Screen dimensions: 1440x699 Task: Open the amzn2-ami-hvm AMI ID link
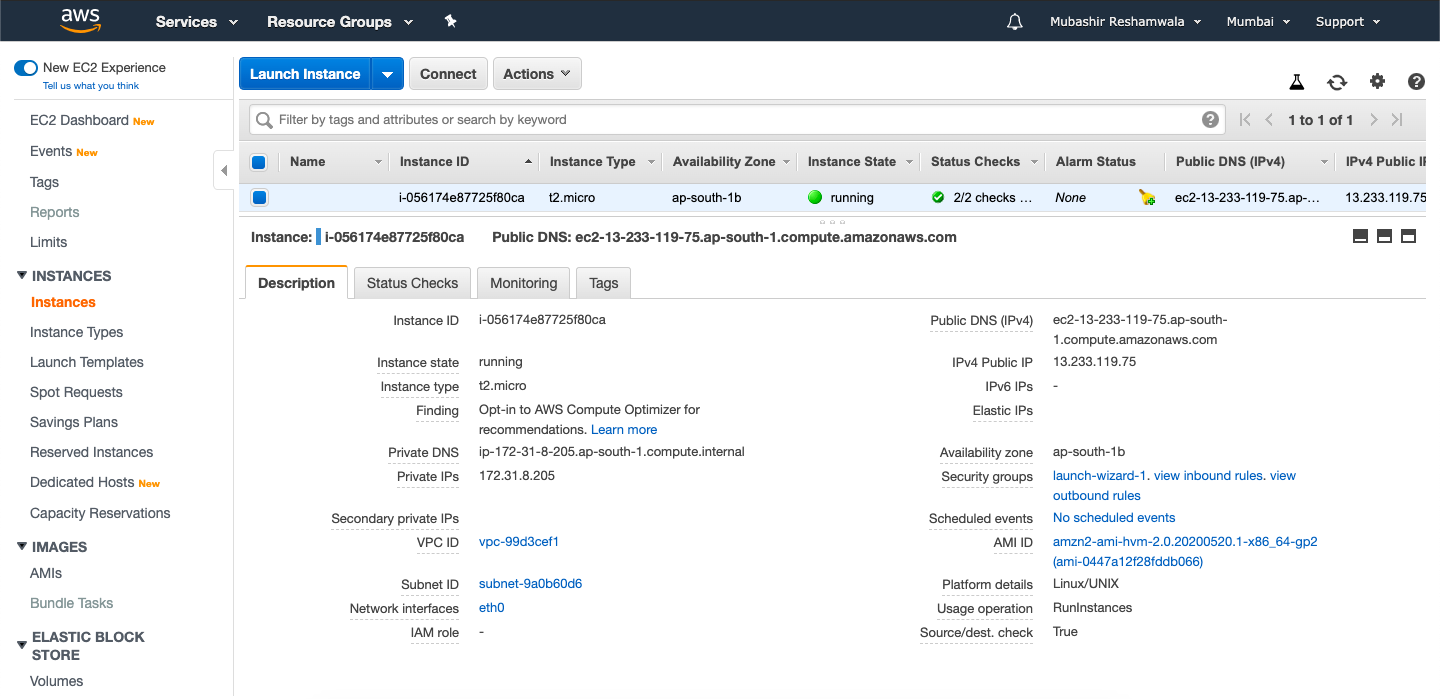[1185, 552]
